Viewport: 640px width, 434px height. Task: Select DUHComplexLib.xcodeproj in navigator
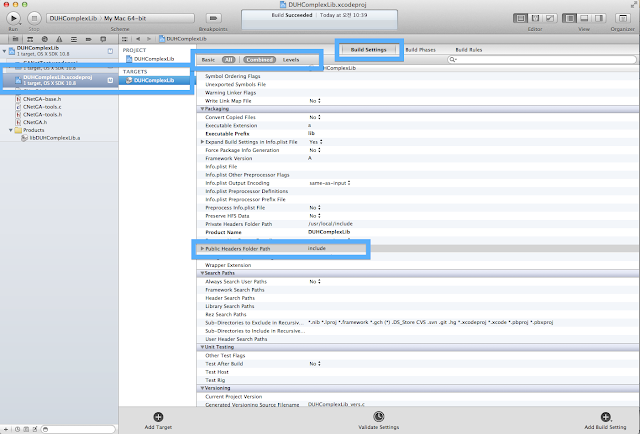coord(59,80)
